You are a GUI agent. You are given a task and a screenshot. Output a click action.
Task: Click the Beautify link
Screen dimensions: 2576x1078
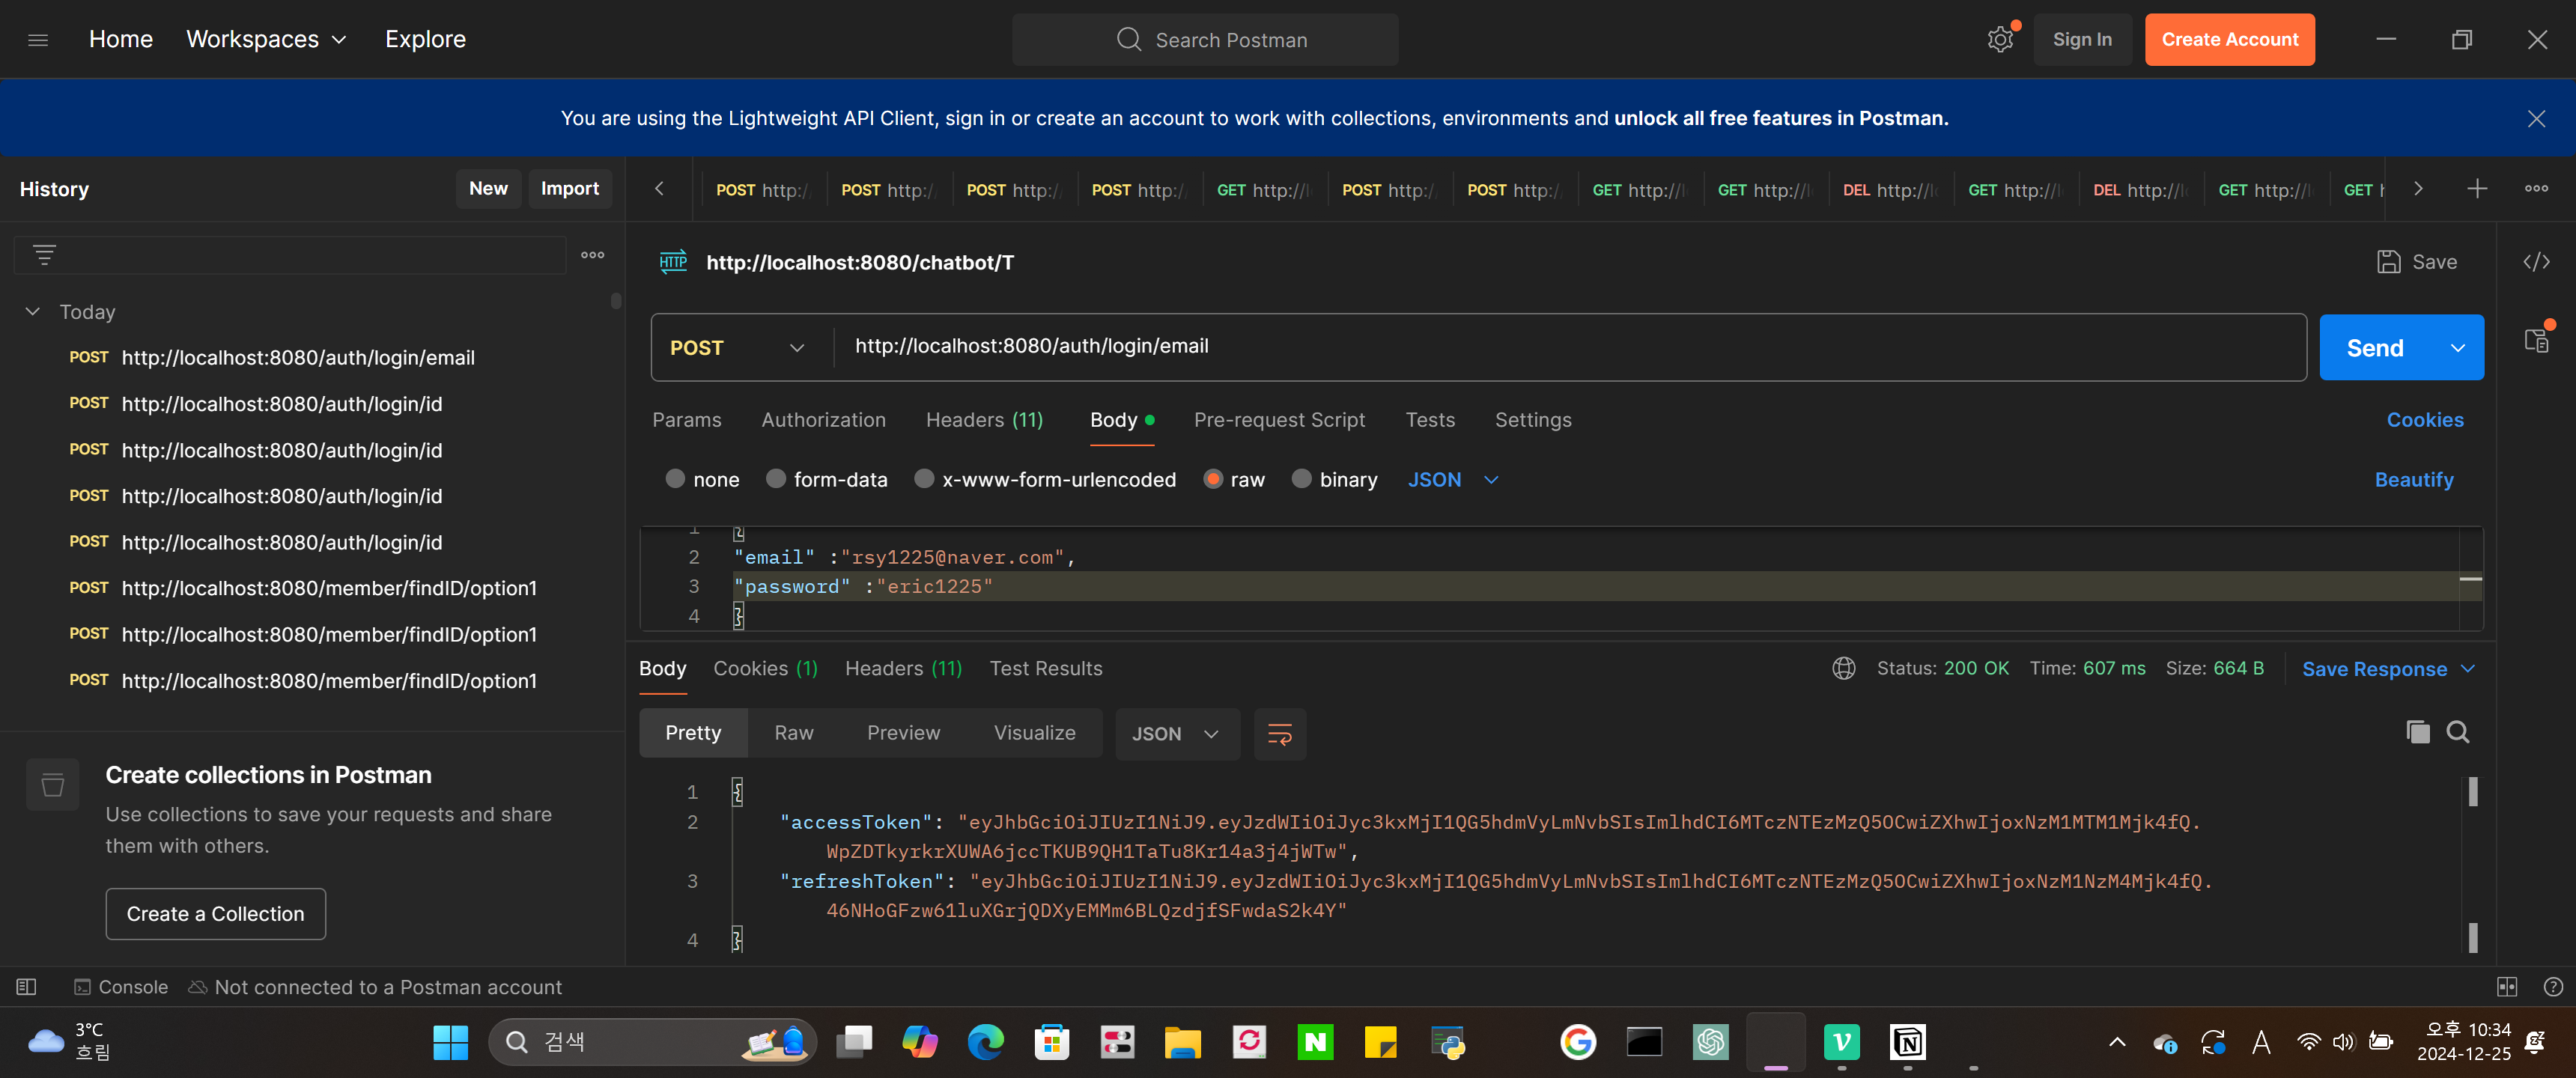[2413, 480]
